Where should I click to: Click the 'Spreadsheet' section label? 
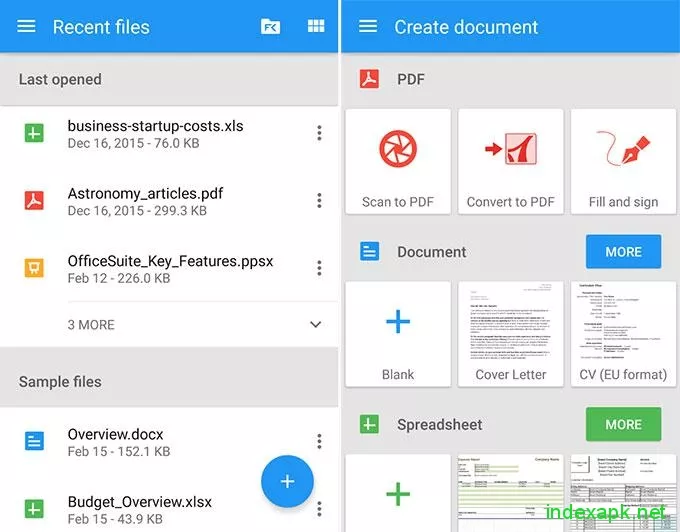point(440,424)
